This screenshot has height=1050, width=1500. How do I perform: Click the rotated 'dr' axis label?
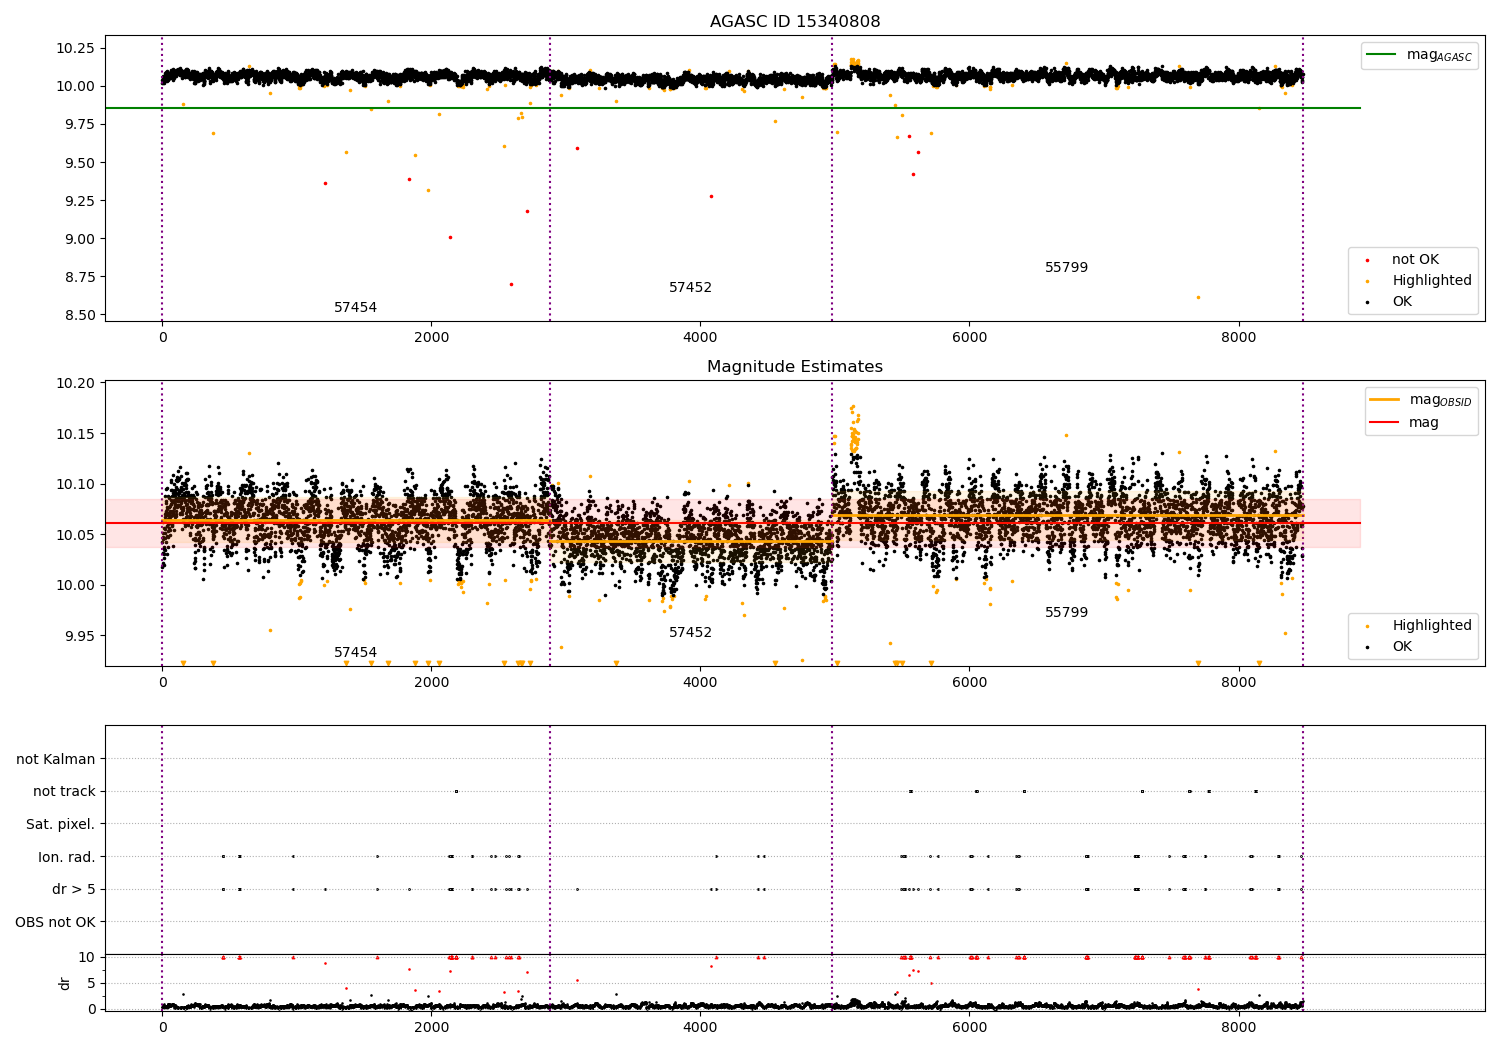[x=65, y=983]
